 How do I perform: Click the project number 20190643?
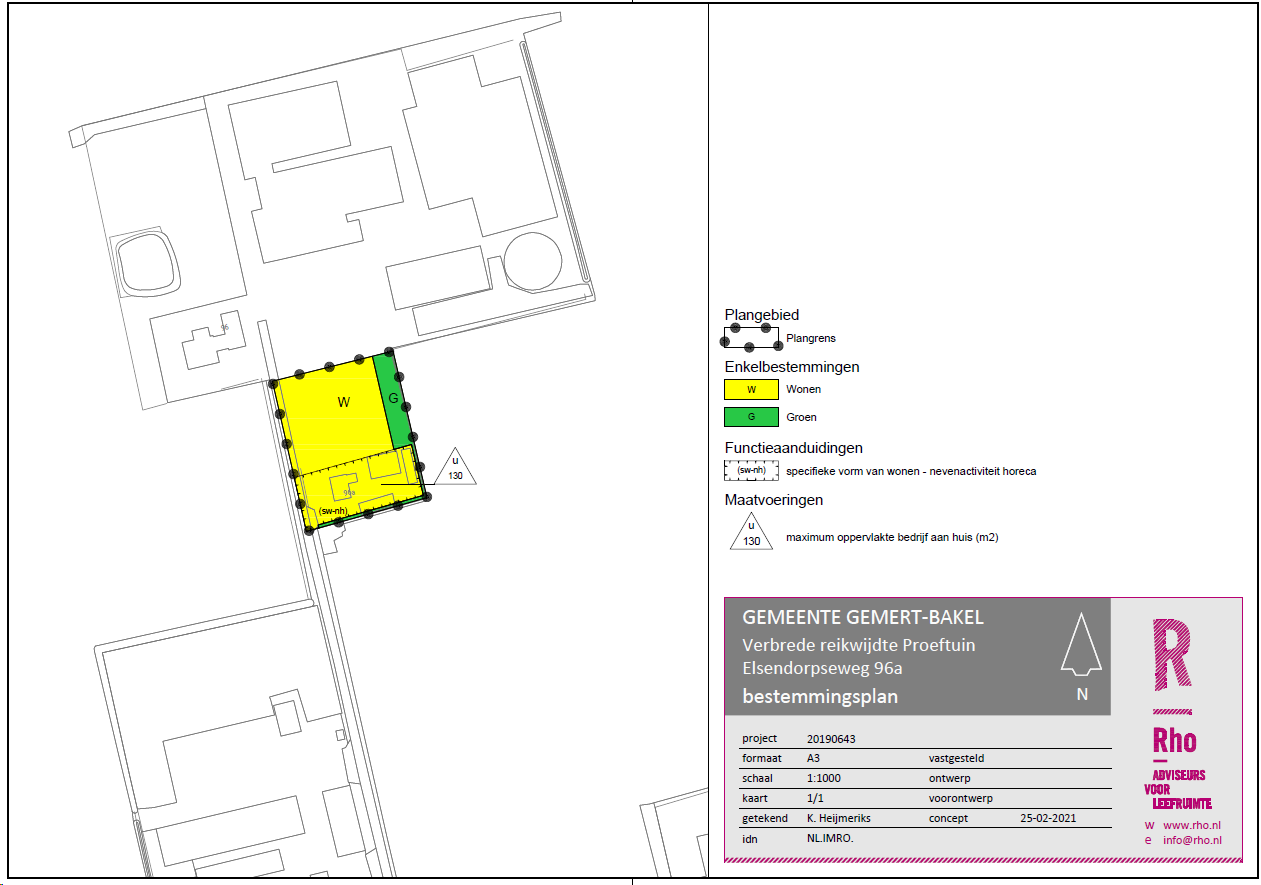(x=831, y=739)
